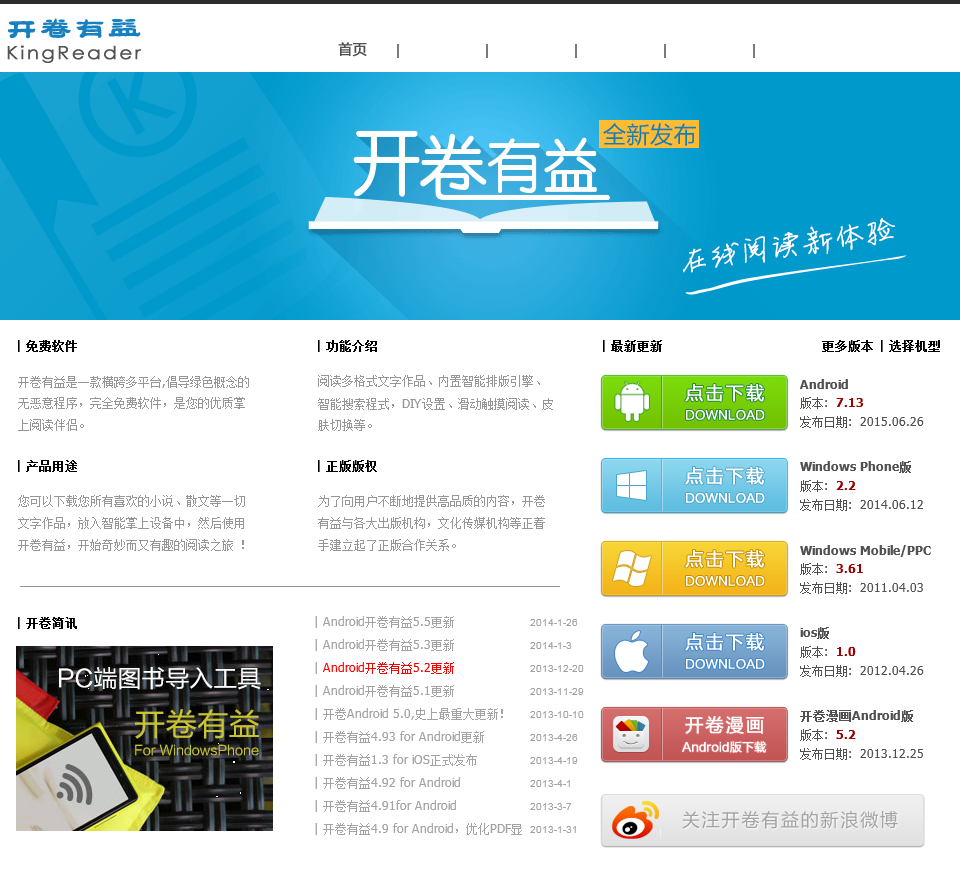Click news date 2014-1-26
Viewport: 960px width, 873px height.
click(x=553, y=623)
